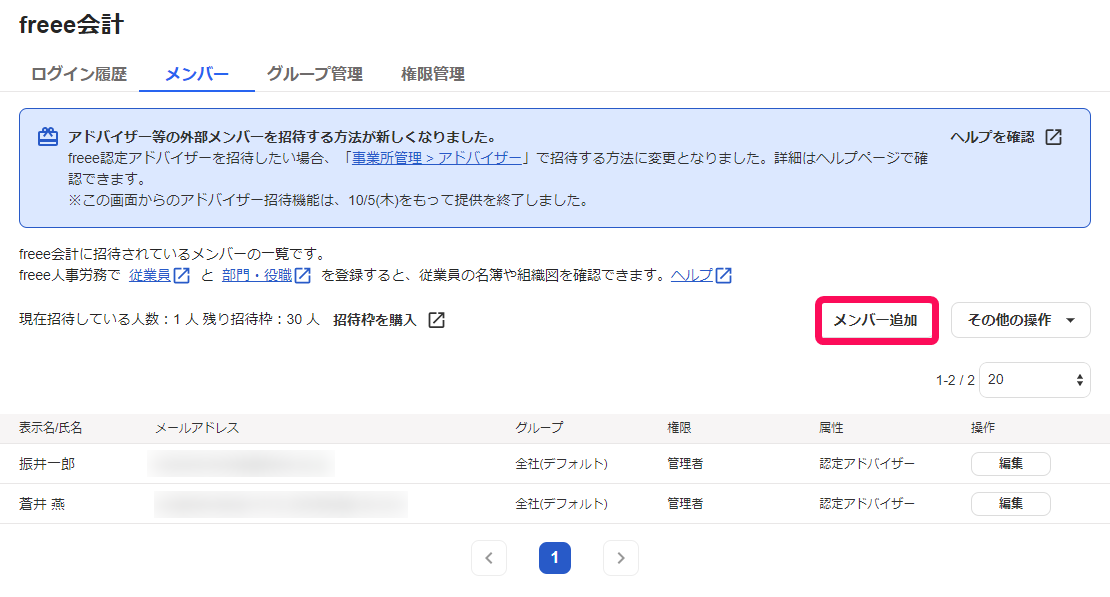Open the ログイン履歴 tab

(79, 74)
